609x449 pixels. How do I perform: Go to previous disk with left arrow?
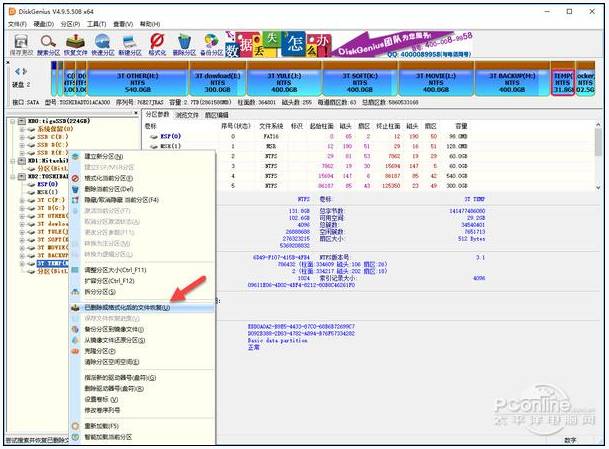17,71
